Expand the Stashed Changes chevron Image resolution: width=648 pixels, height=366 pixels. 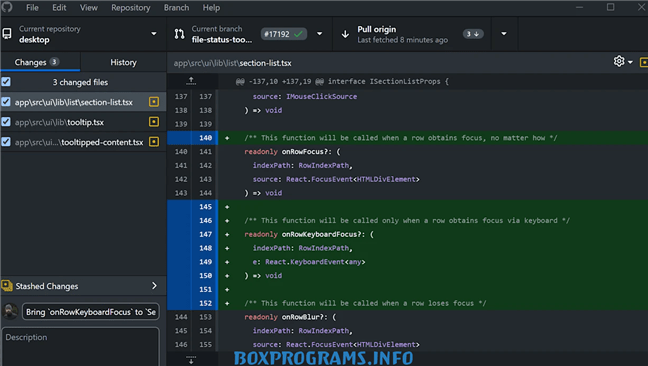point(154,285)
